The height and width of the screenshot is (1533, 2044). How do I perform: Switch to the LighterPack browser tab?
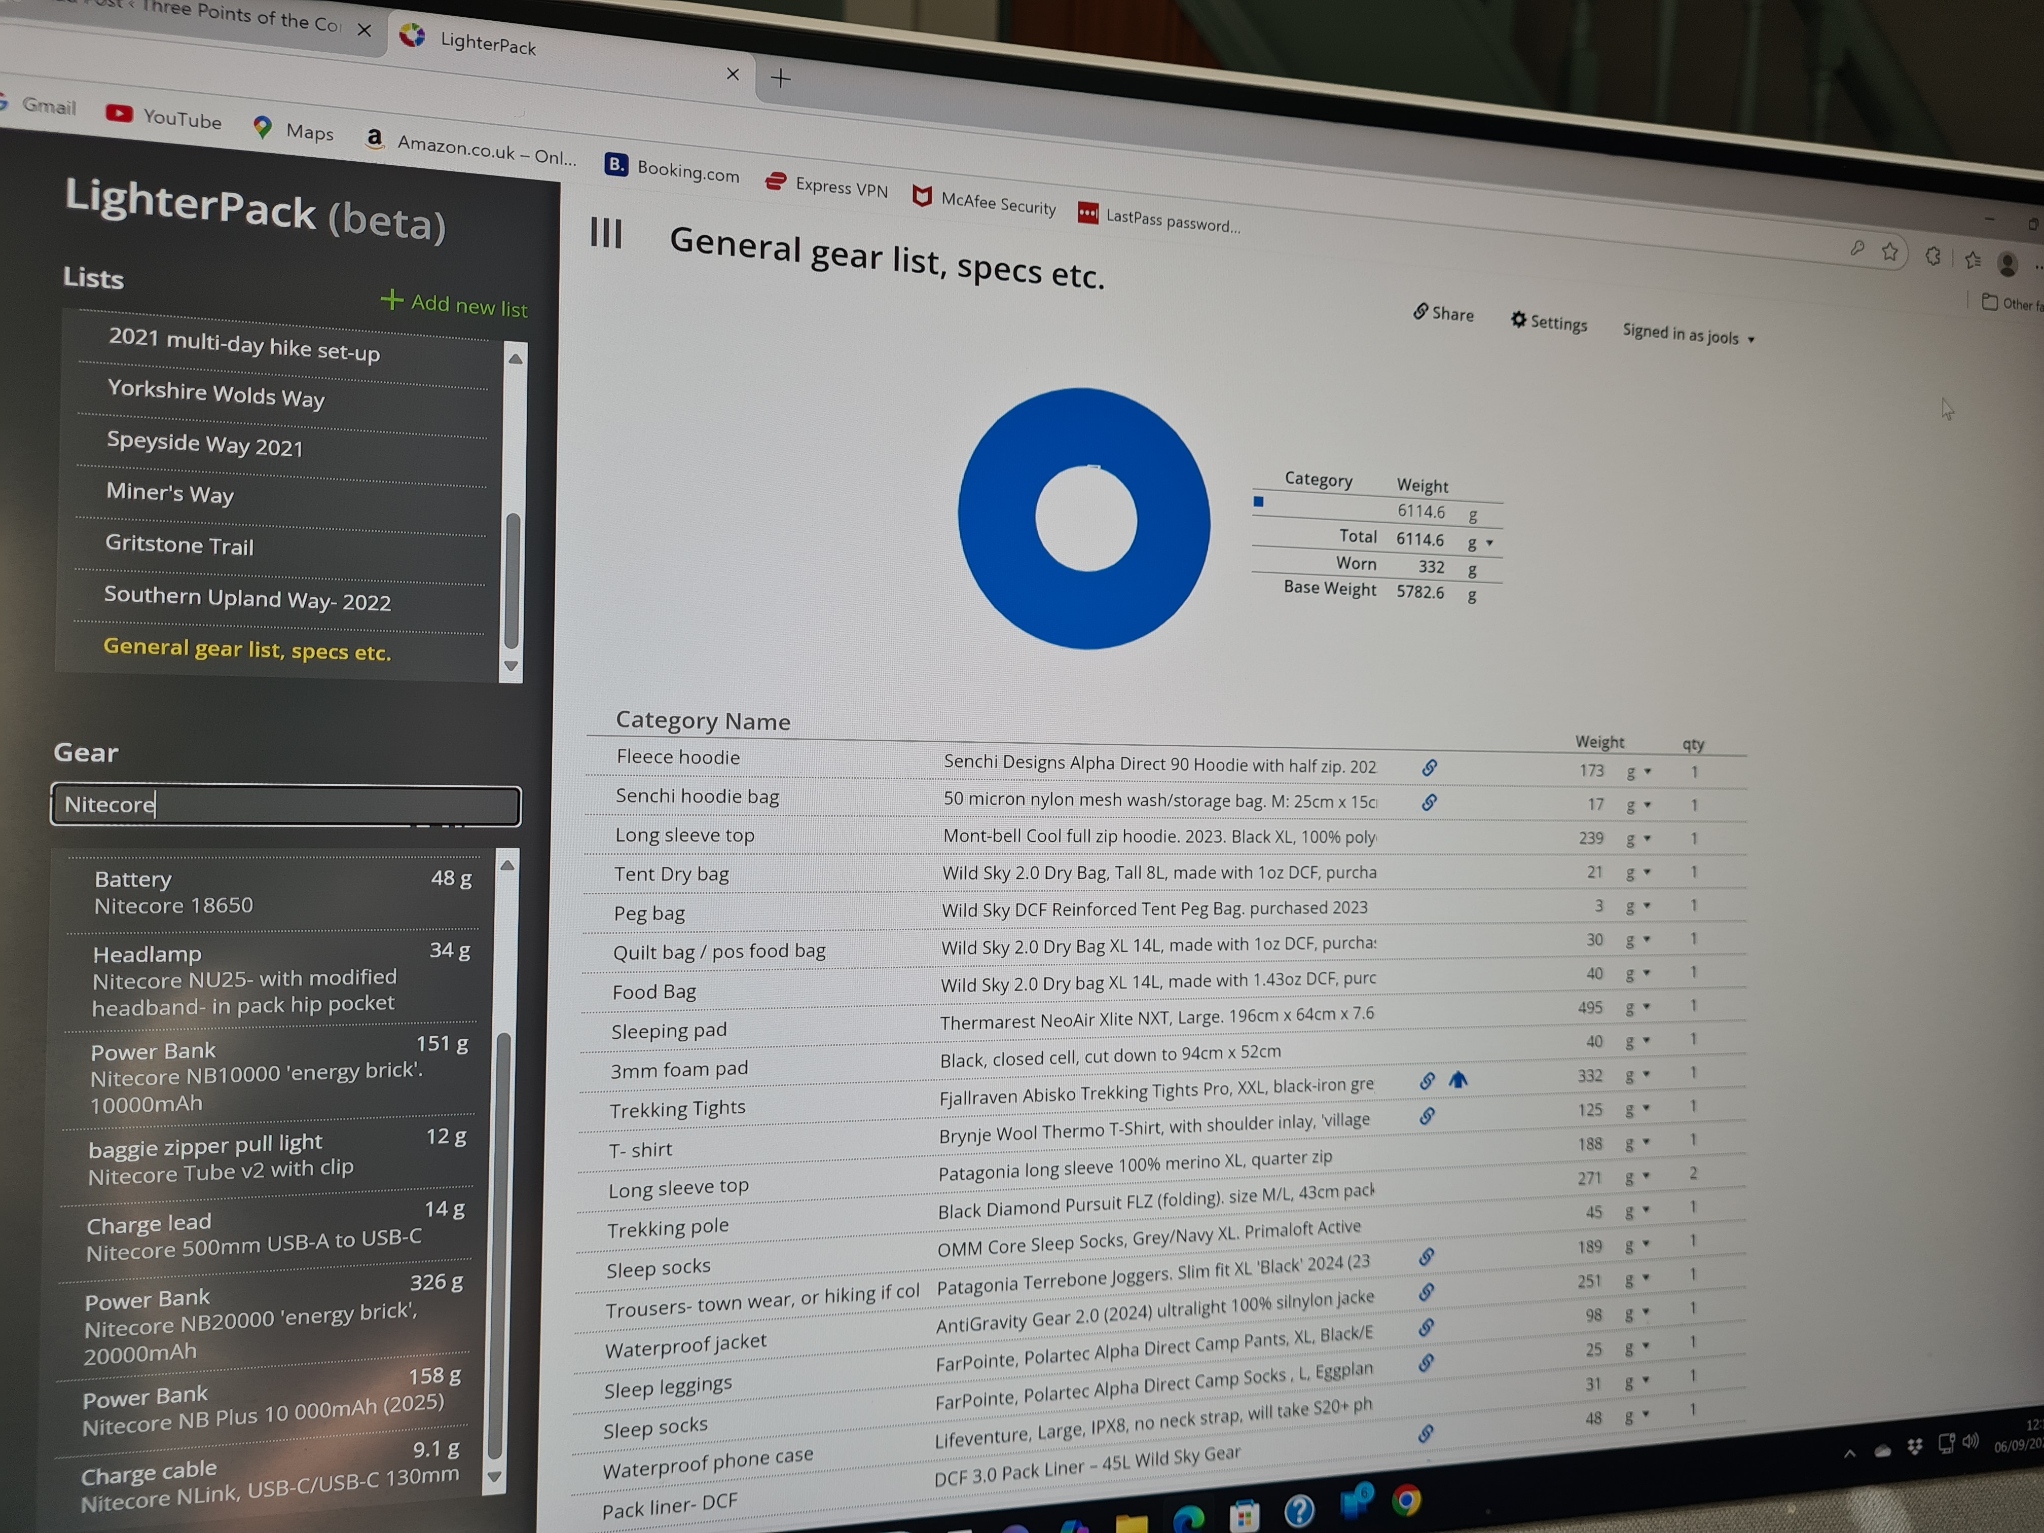(487, 44)
